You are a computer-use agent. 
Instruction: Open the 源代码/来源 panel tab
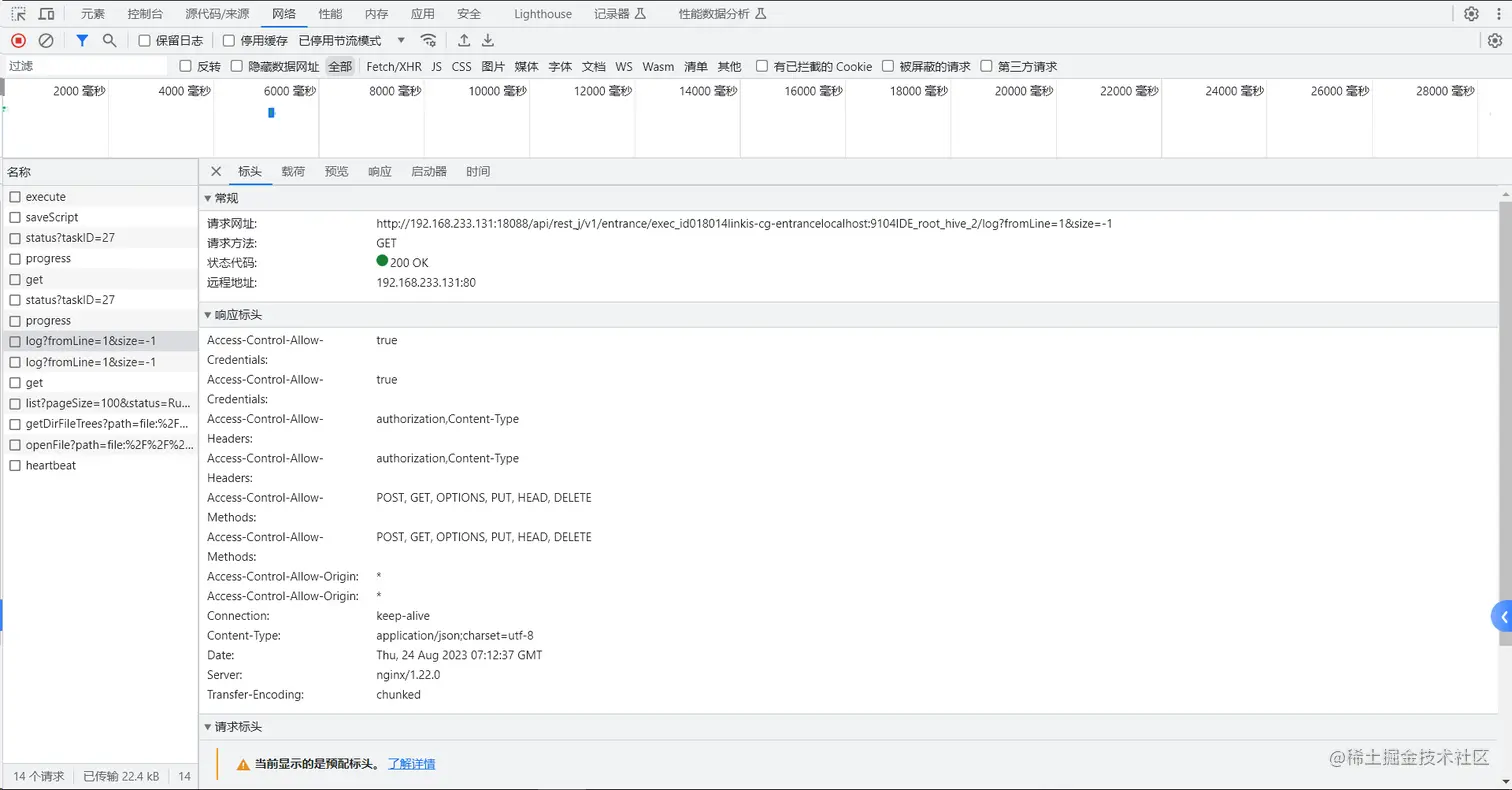pos(217,14)
